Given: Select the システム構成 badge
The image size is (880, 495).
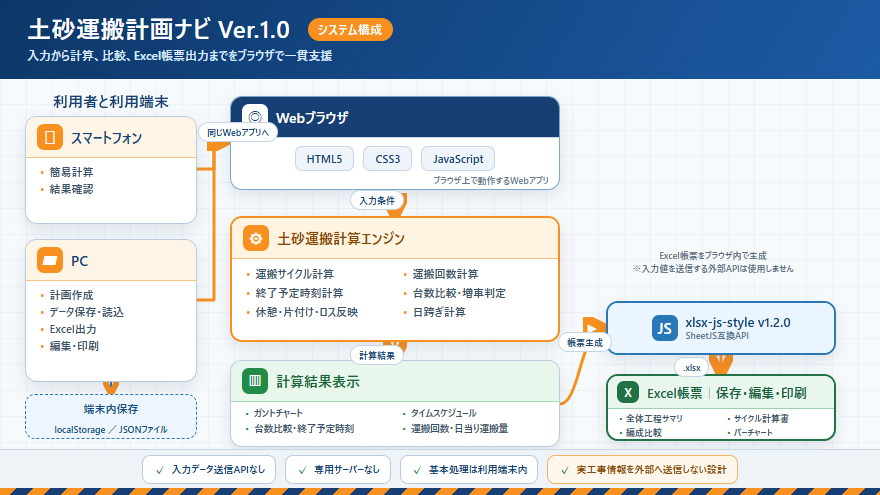Looking at the screenshot, I should click(350, 30).
